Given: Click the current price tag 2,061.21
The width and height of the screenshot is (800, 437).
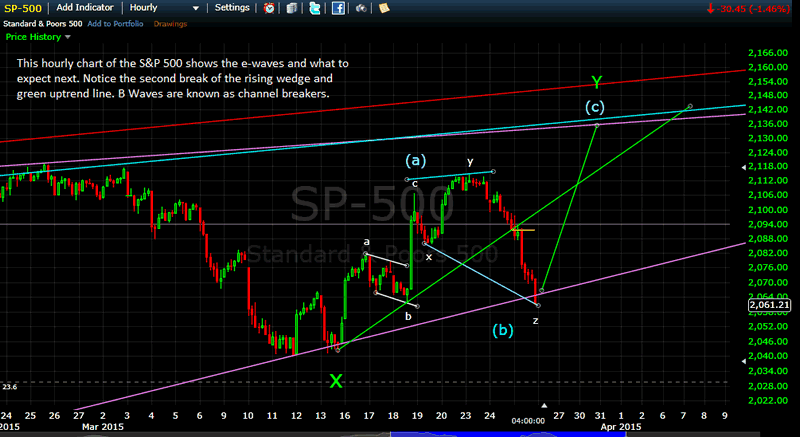Looking at the screenshot, I should pyautogui.click(x=769, y=305).
